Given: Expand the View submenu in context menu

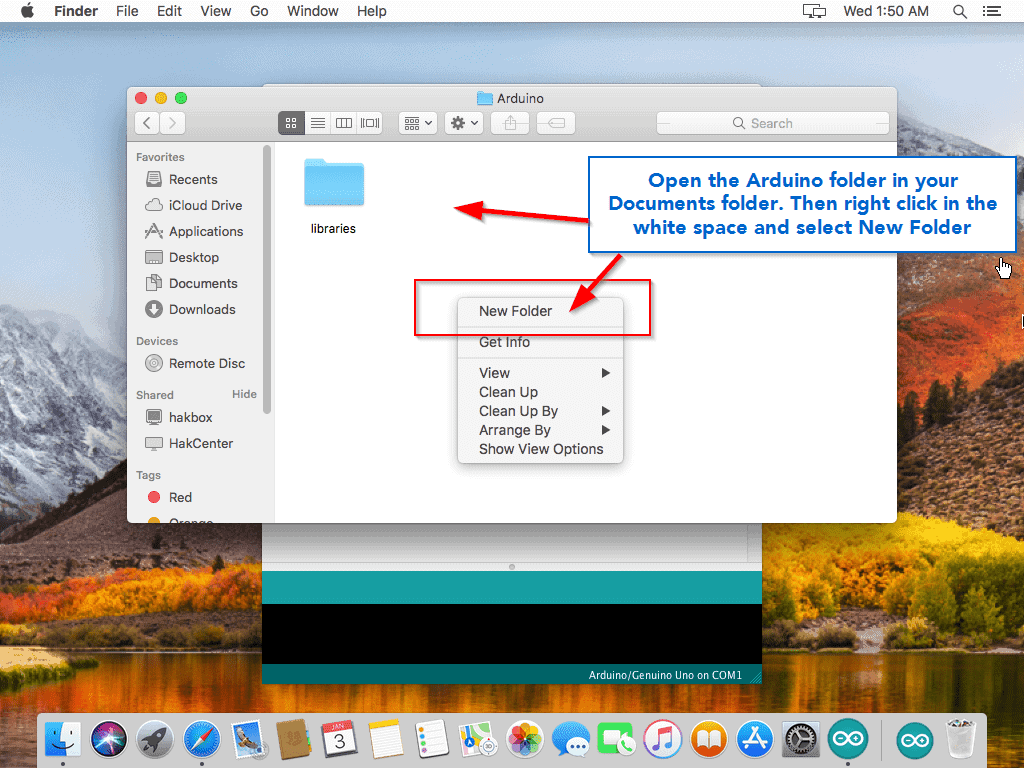Looking at the screenshot, I should coord(541,373).
